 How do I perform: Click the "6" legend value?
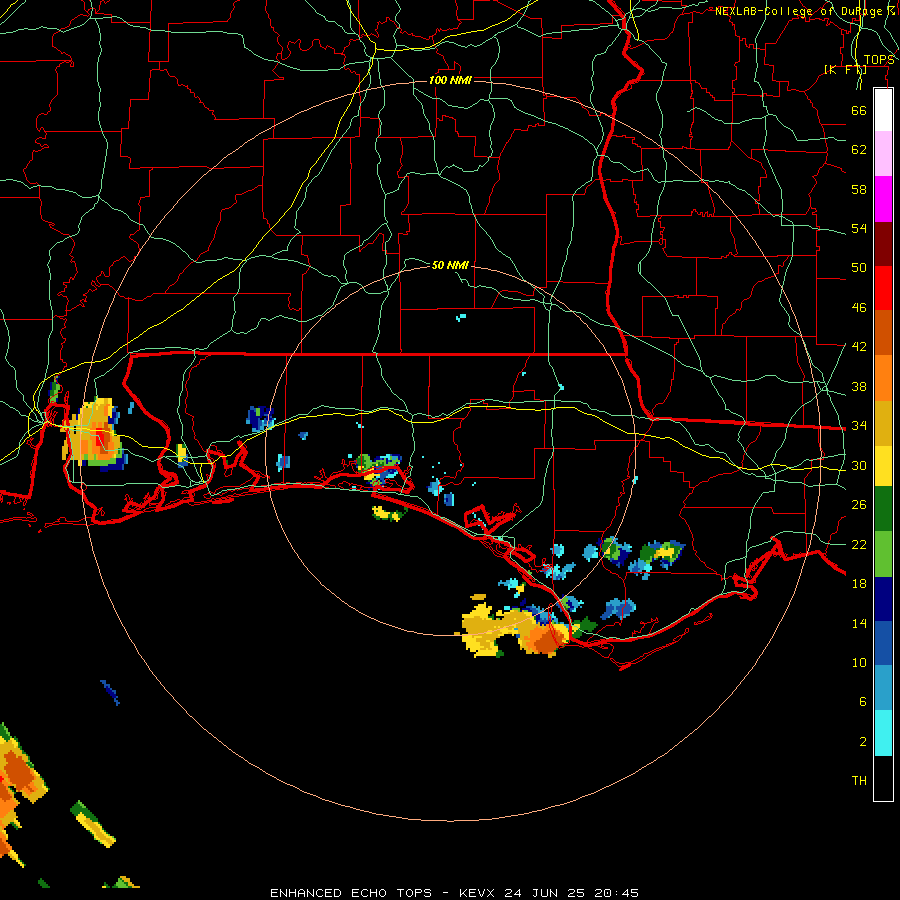pyautogui.click(x=863, y=701)
